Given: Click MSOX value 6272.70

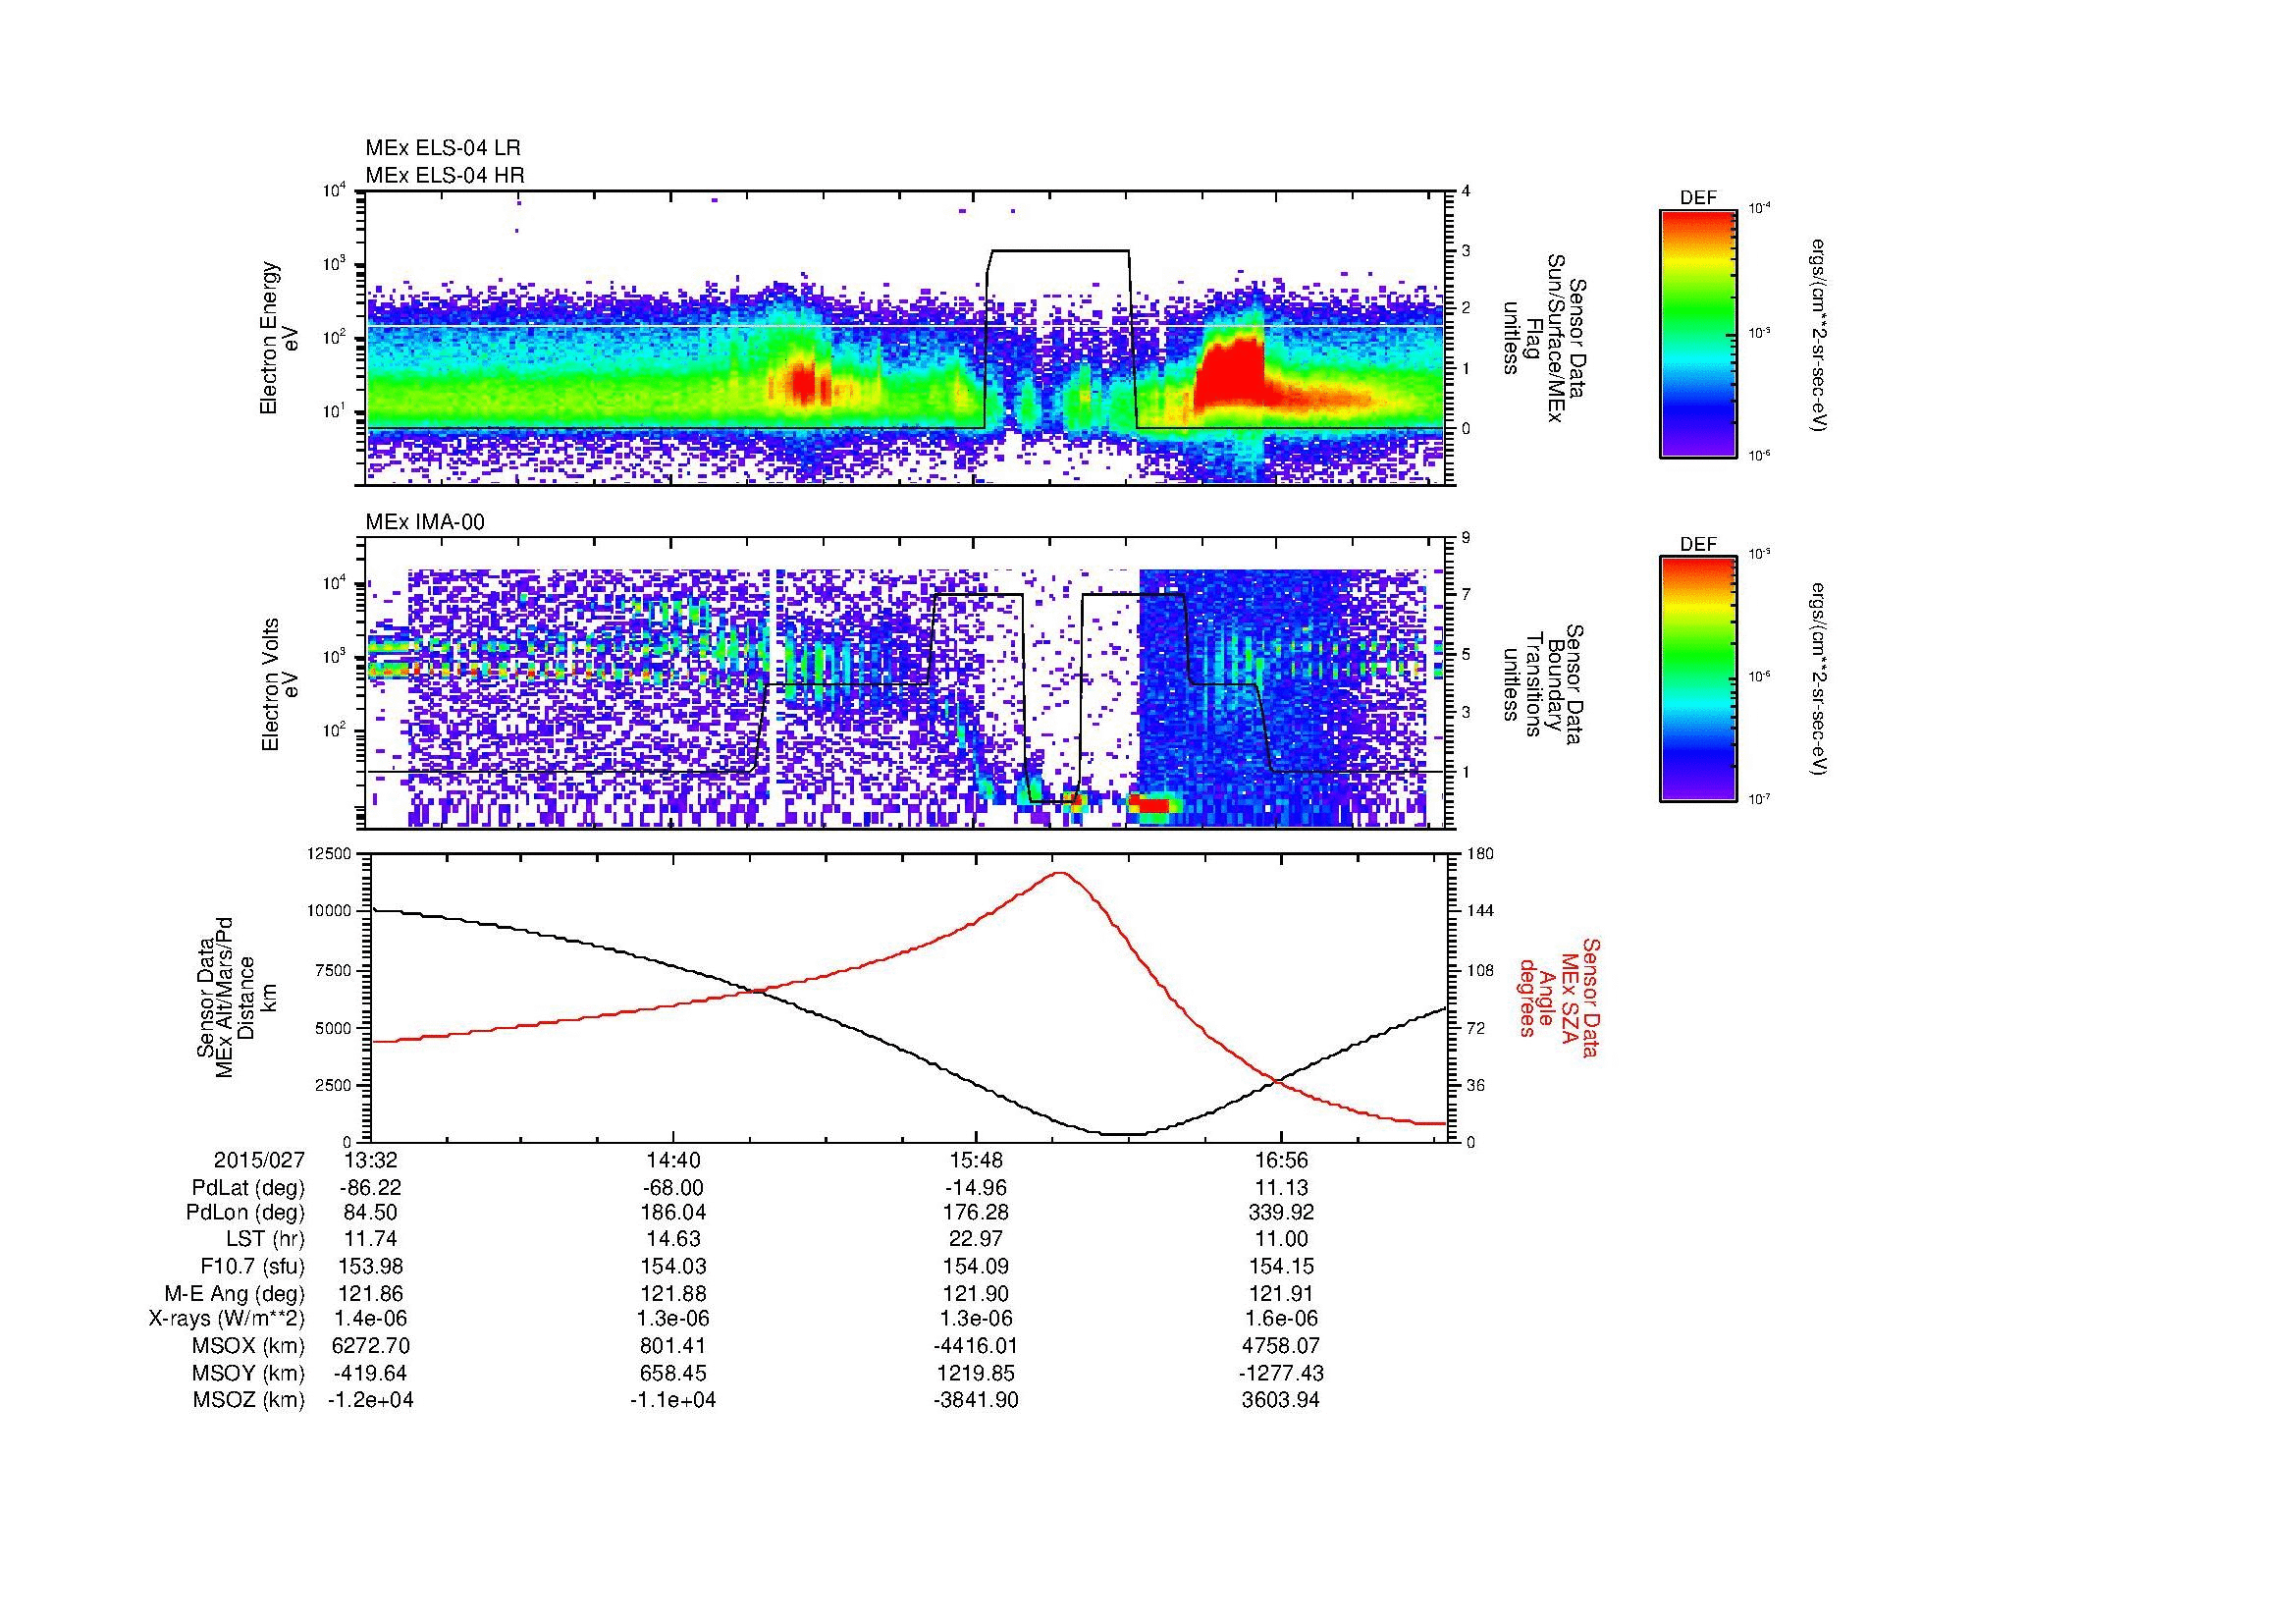Looking at the screenshot, I should 370,1346.
